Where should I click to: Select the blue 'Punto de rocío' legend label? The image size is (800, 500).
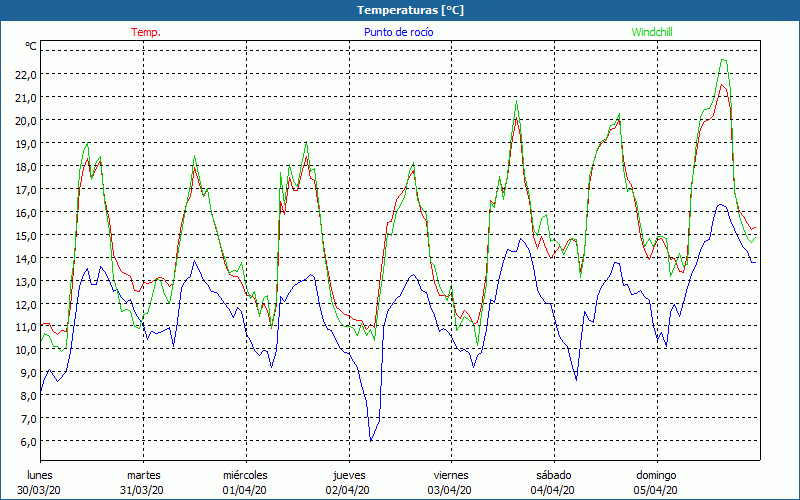(x=398, y=32)
